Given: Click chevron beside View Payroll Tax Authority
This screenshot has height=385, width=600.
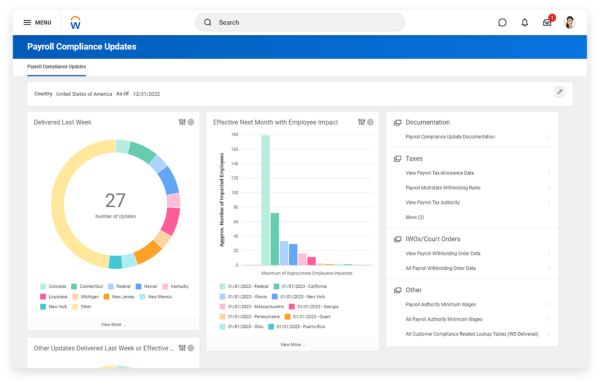Looking at the screenshot, I should coord(549,202).
